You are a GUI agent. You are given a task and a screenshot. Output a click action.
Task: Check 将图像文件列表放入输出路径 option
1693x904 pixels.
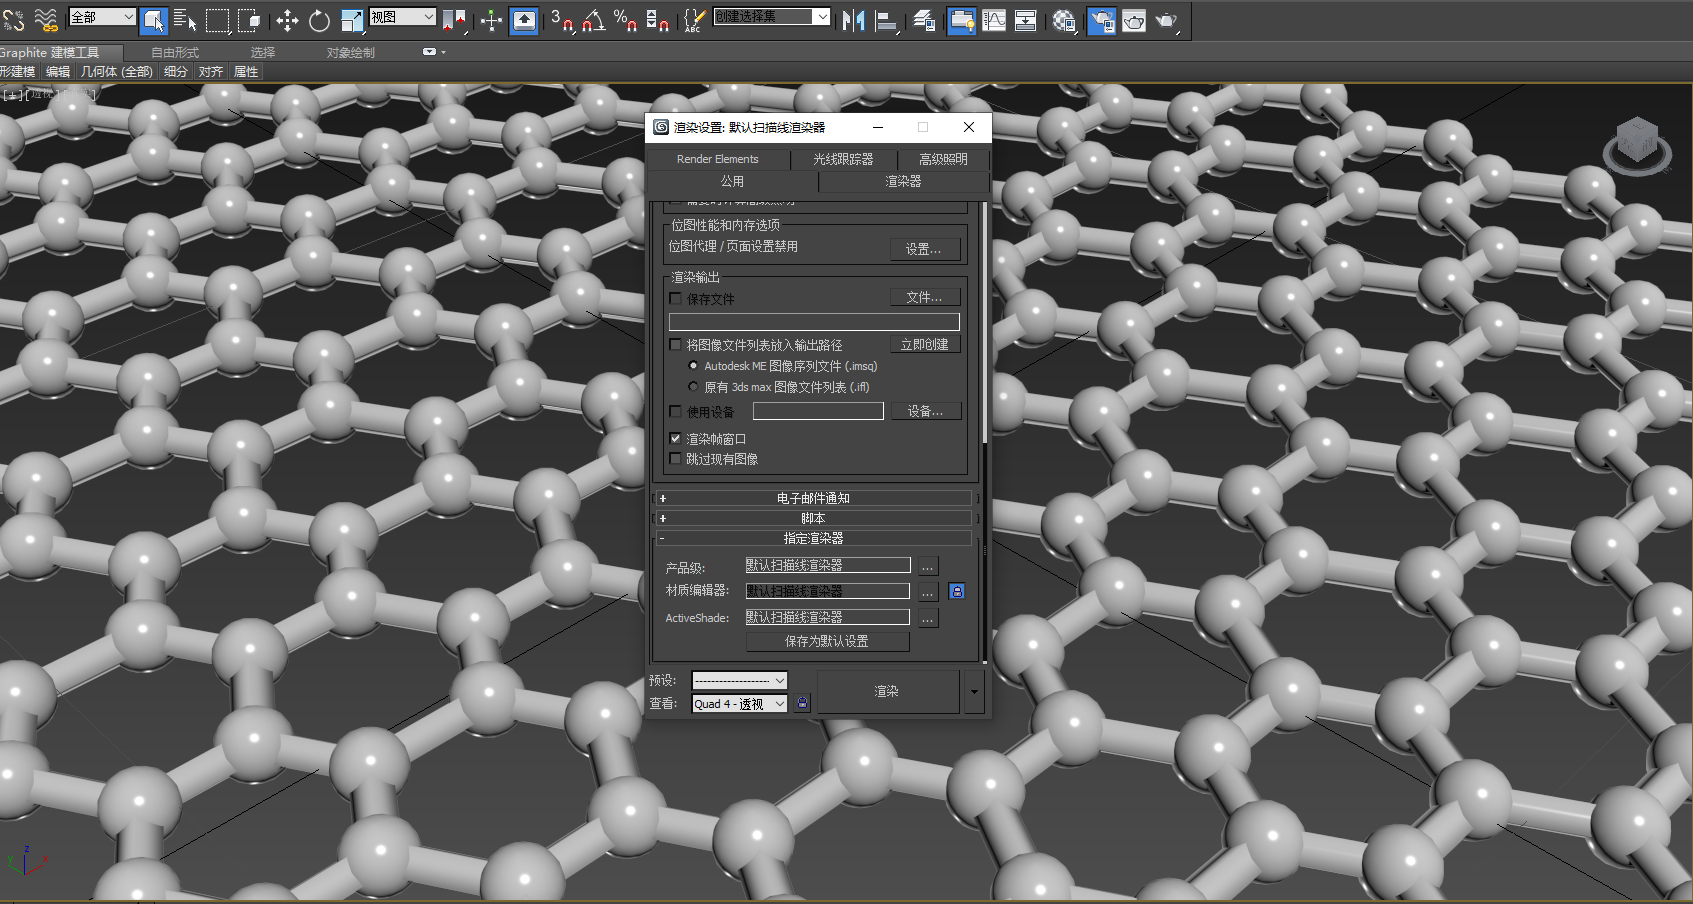675,345
